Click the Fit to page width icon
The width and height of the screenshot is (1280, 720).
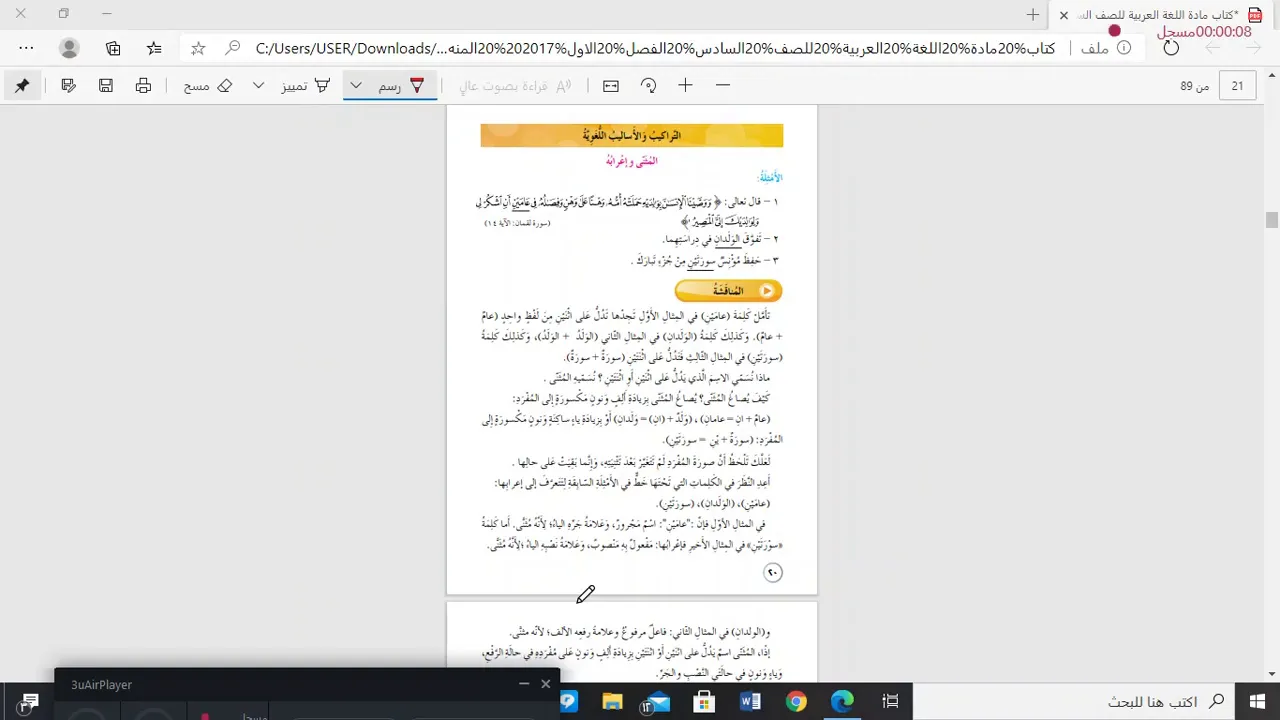pos(611,86)
